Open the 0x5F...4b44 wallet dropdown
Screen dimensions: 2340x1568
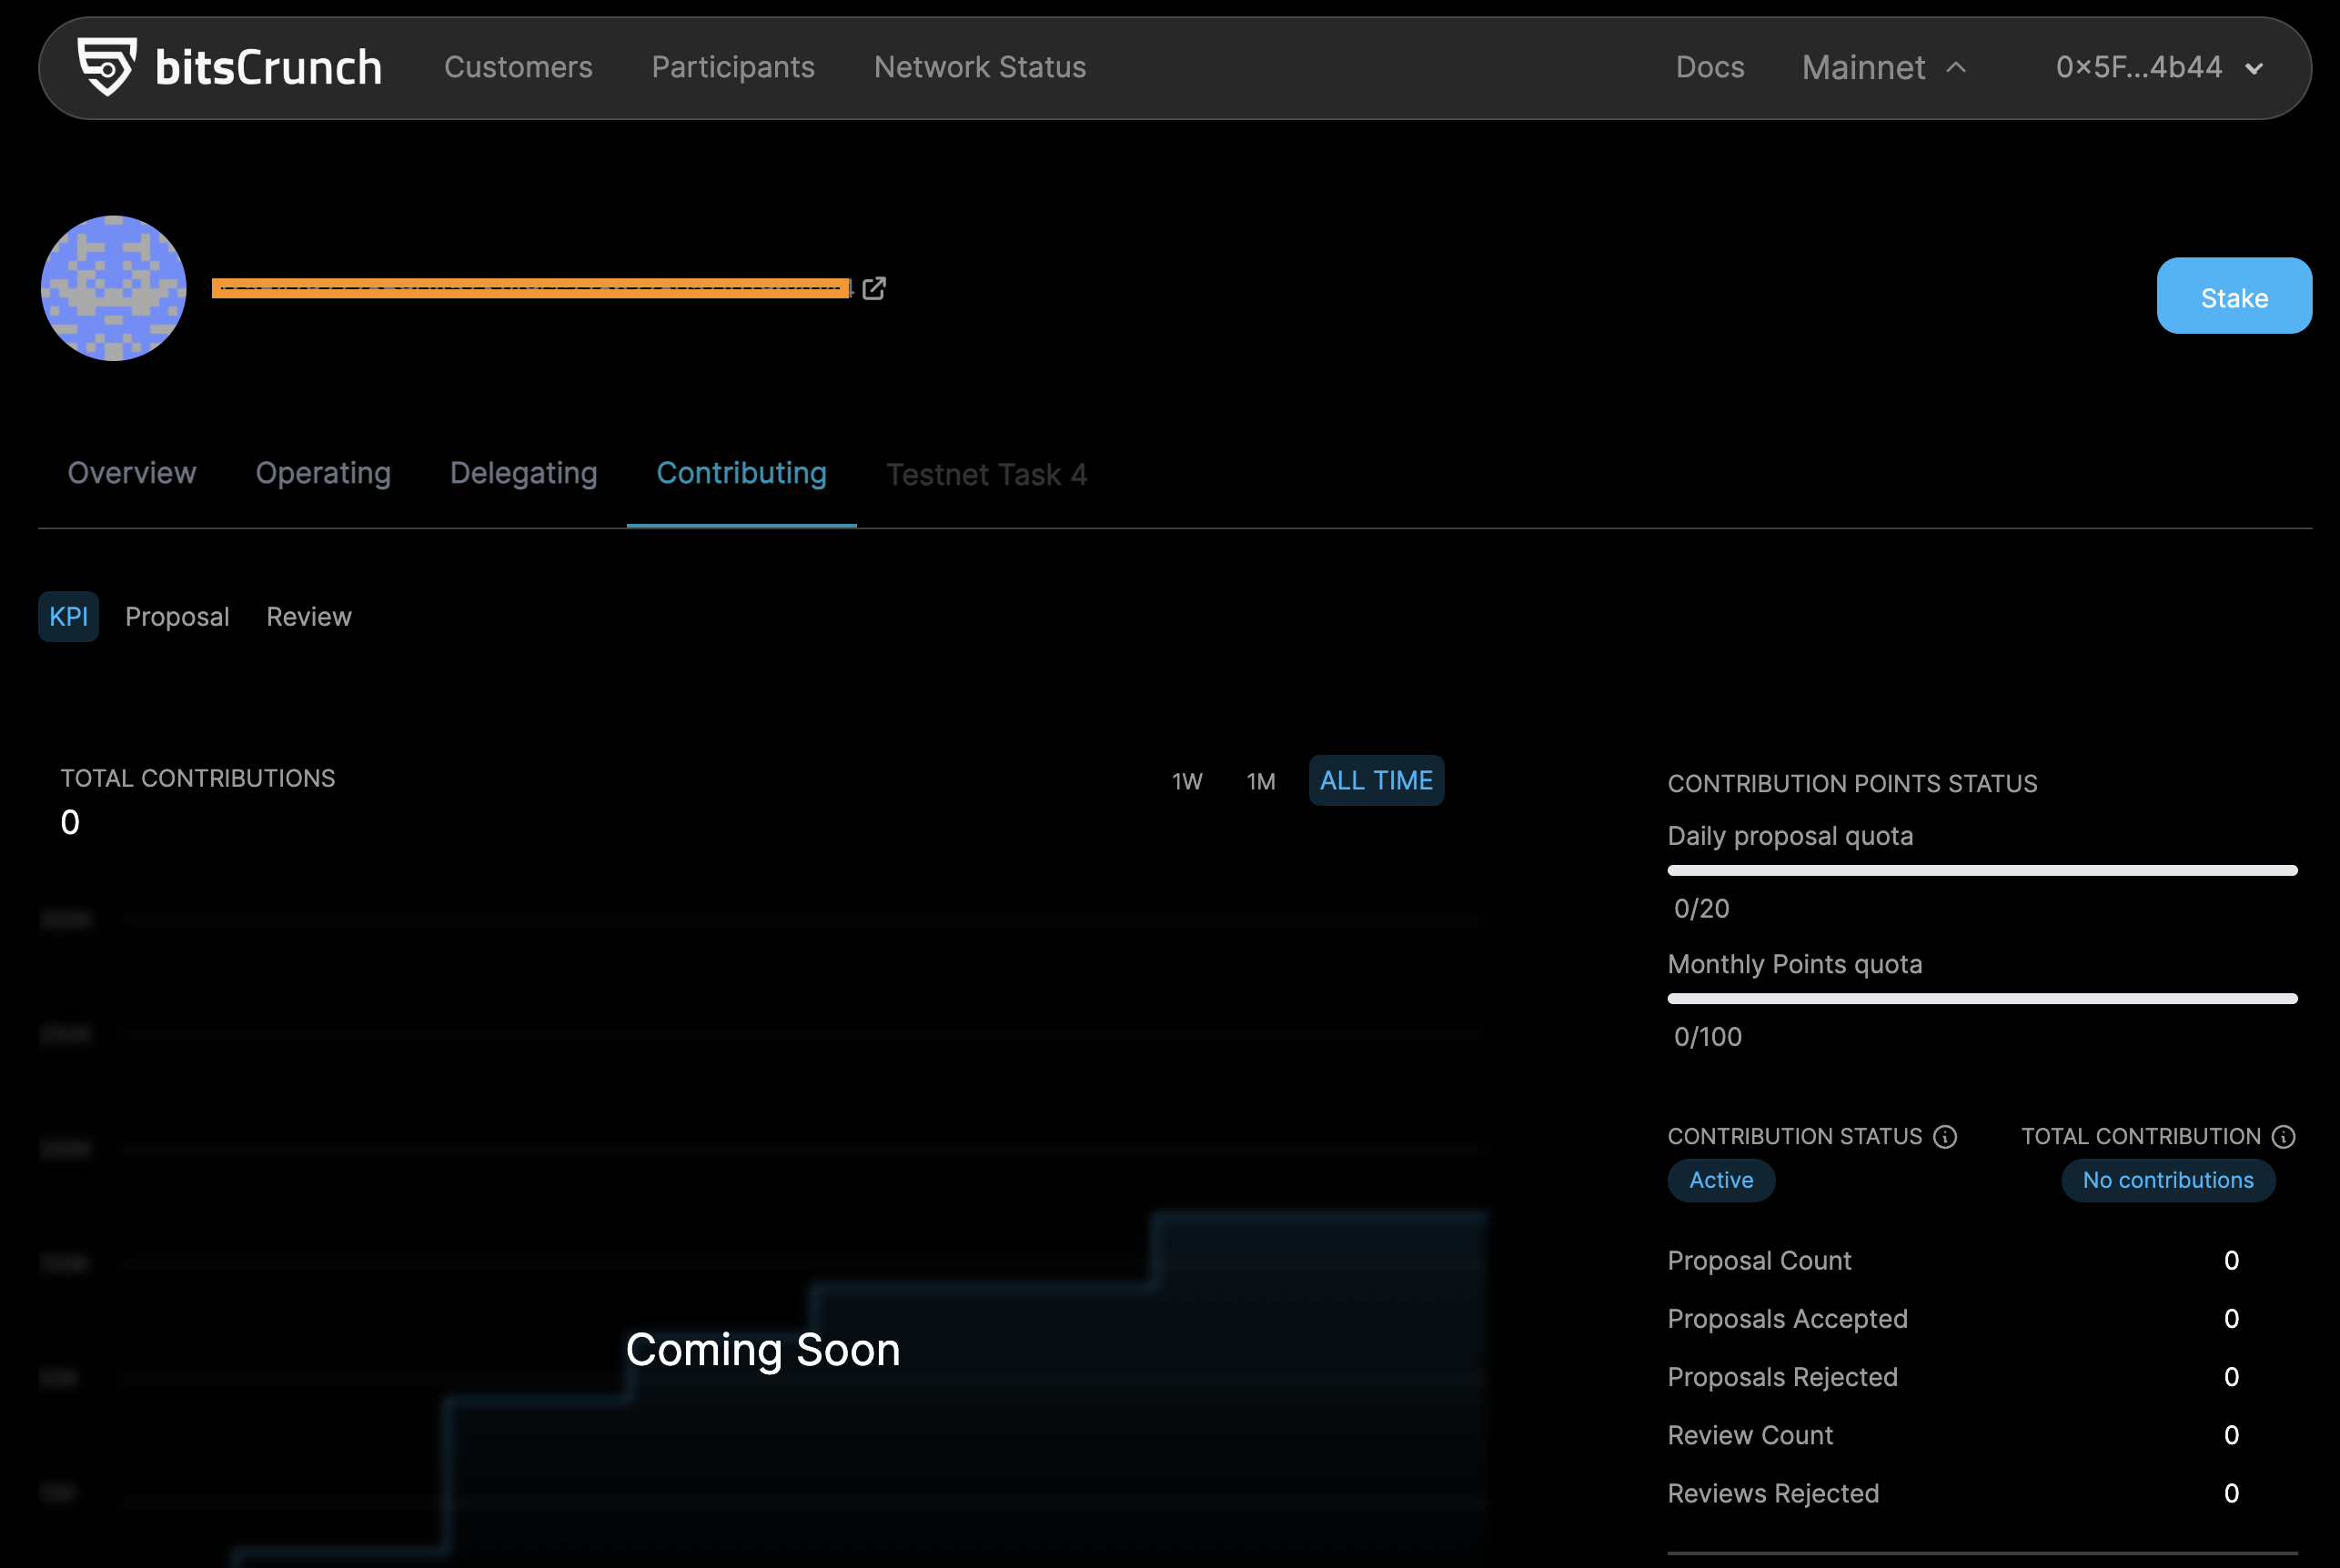pyautogui.click(x=2160, y=67)
